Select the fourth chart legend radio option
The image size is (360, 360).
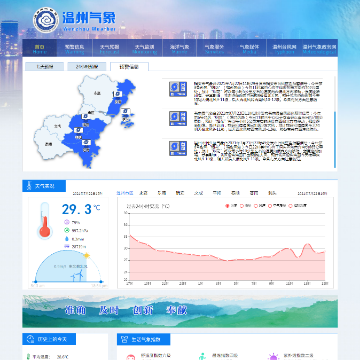click(x=270, y=206)
